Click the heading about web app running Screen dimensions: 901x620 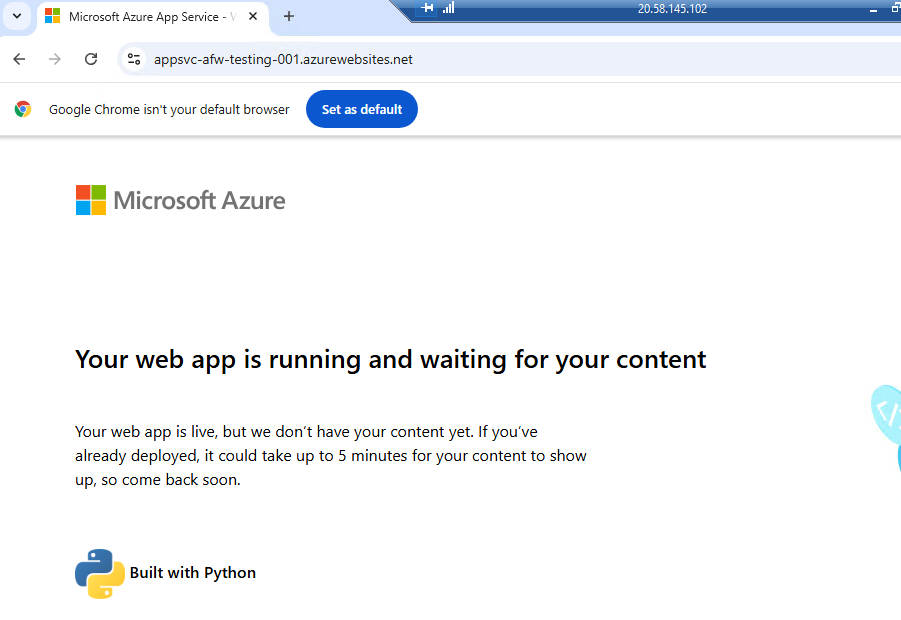coord(390,359)
